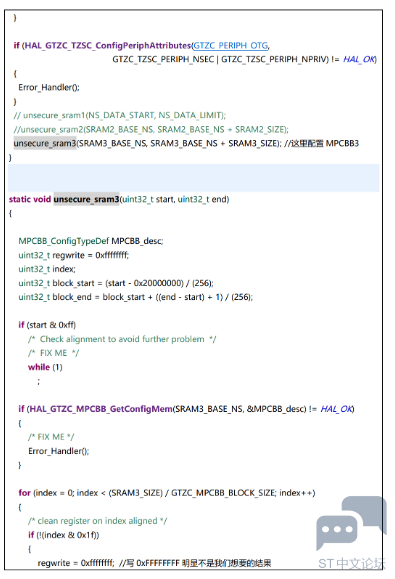The width and height of the screenshot is (395, 579).
Task: Click the 0xFFFFFFFF Chinese comment
Action: 195,563
